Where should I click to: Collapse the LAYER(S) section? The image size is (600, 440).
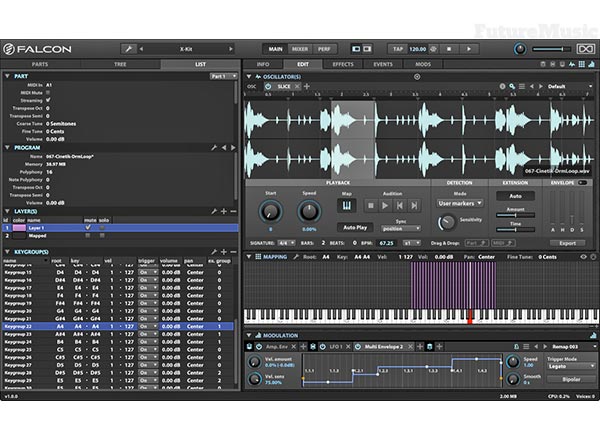7,211
